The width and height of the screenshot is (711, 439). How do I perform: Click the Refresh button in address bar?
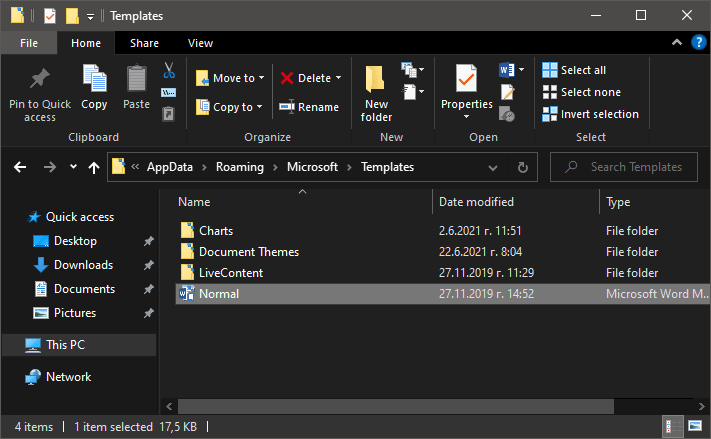[x=522, y=167]
